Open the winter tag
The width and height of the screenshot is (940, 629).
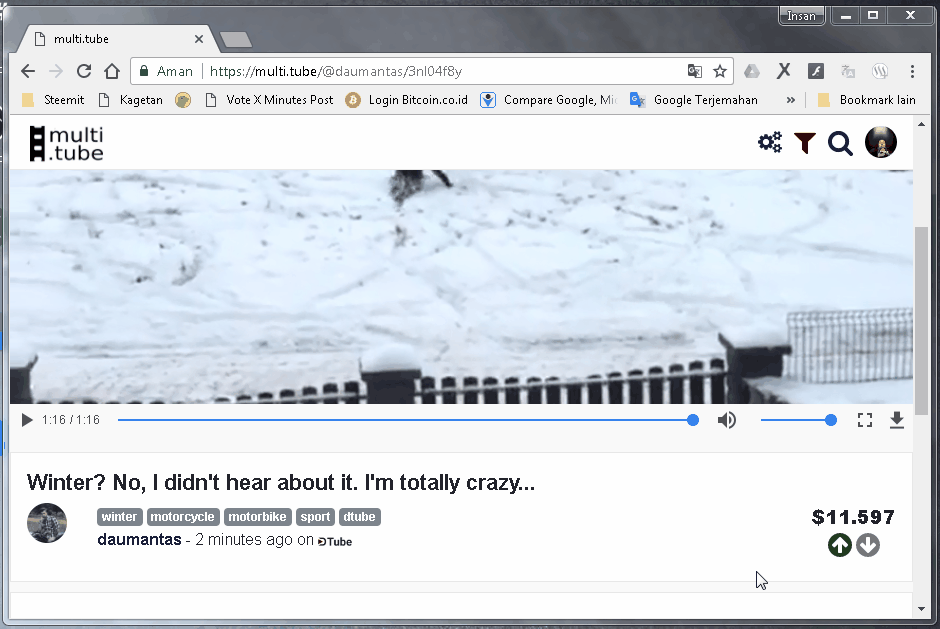119,517
